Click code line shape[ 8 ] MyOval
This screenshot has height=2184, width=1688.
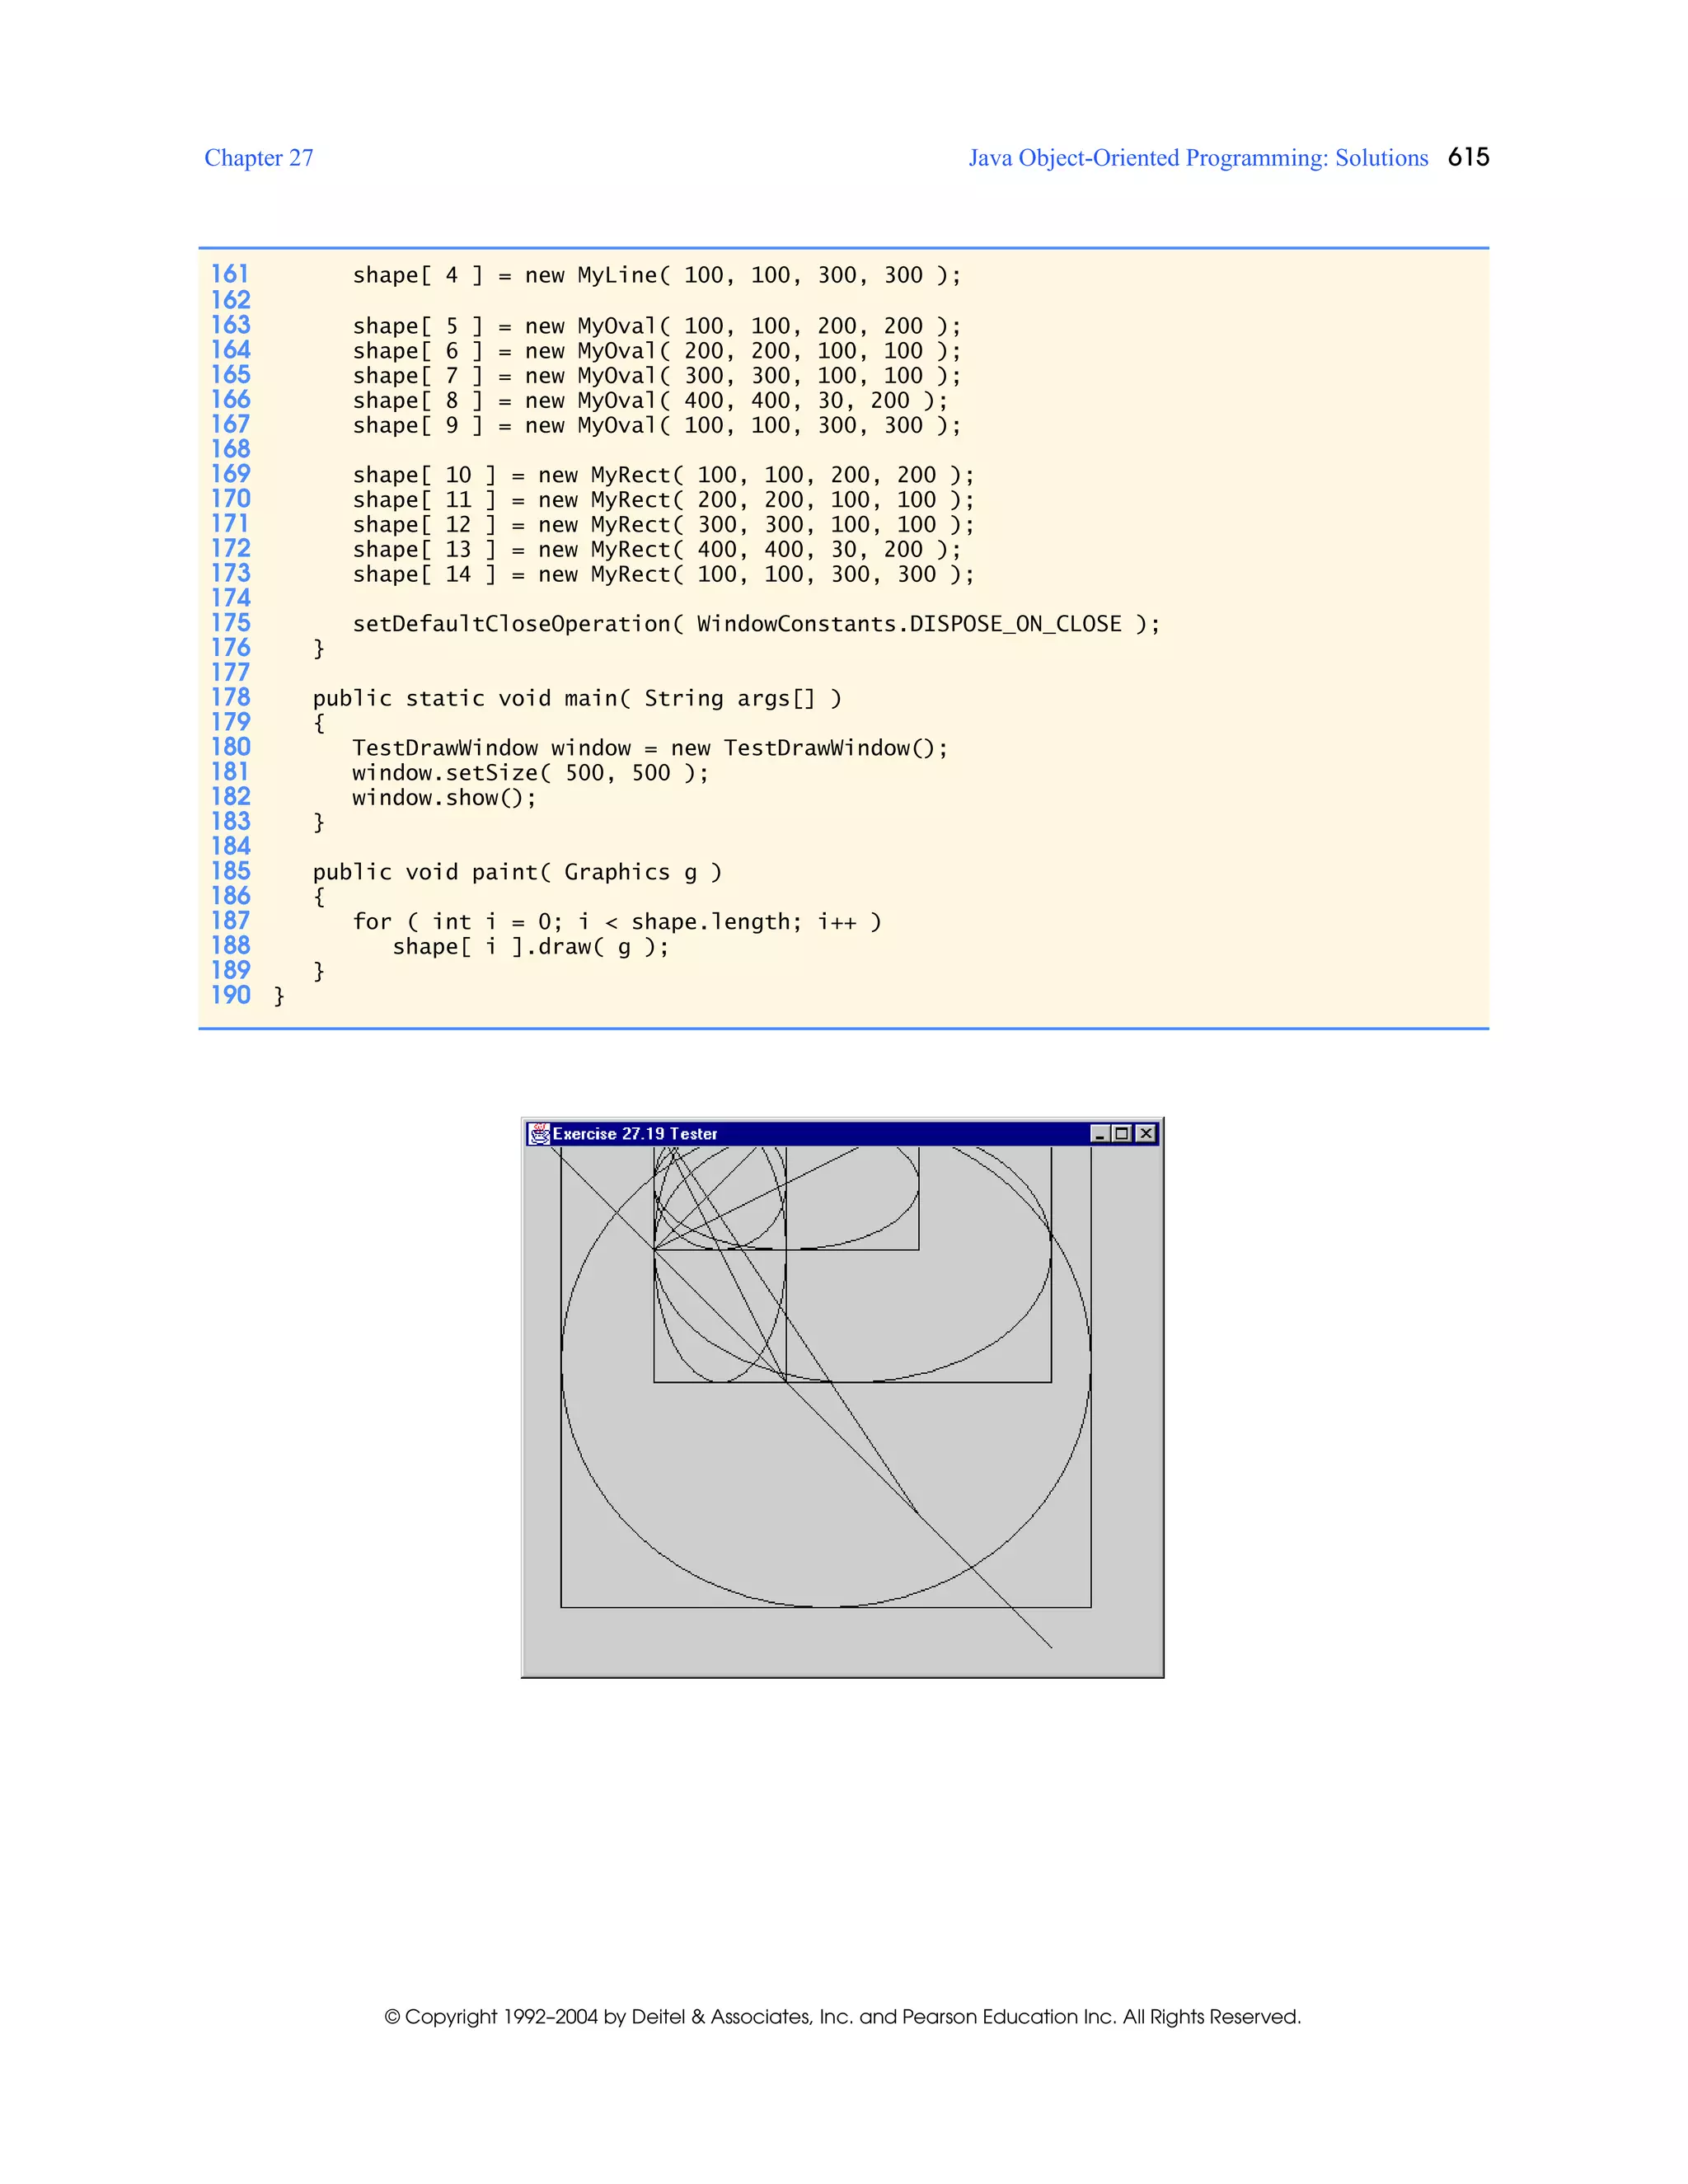point(650,401)
